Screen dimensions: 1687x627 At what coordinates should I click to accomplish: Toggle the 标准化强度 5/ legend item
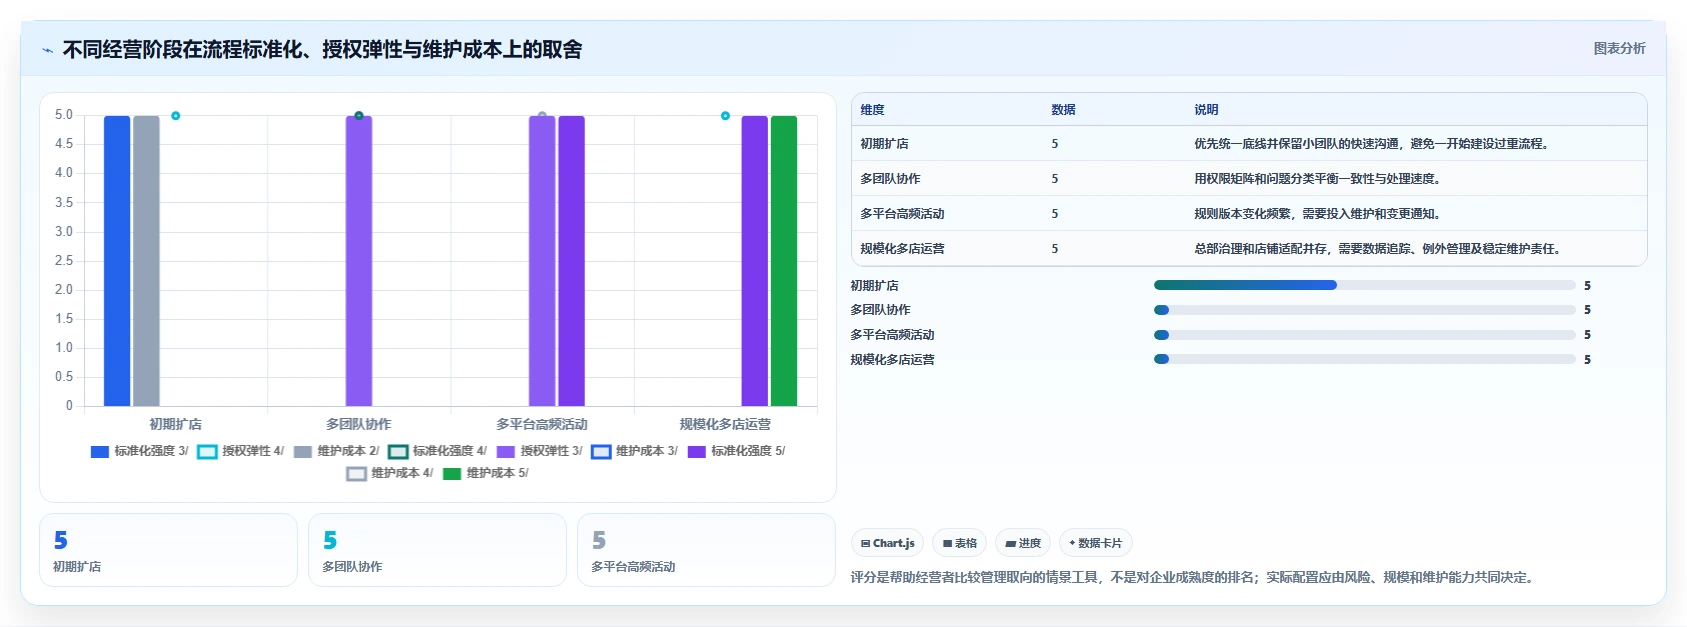(x=736, y=451)
